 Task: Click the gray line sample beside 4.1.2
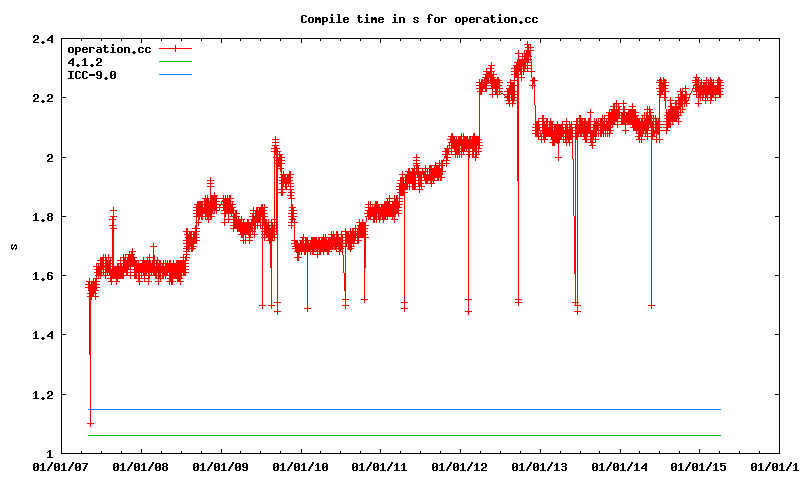(174, 62)
